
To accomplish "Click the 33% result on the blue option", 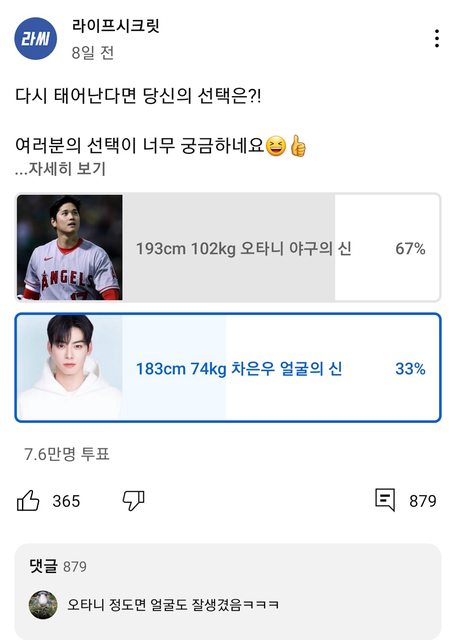I will point(410,369).
